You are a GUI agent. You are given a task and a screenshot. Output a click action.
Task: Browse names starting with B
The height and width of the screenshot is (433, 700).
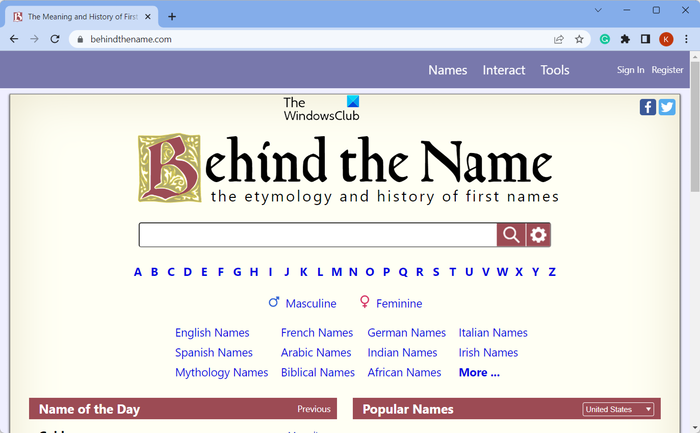154,272
